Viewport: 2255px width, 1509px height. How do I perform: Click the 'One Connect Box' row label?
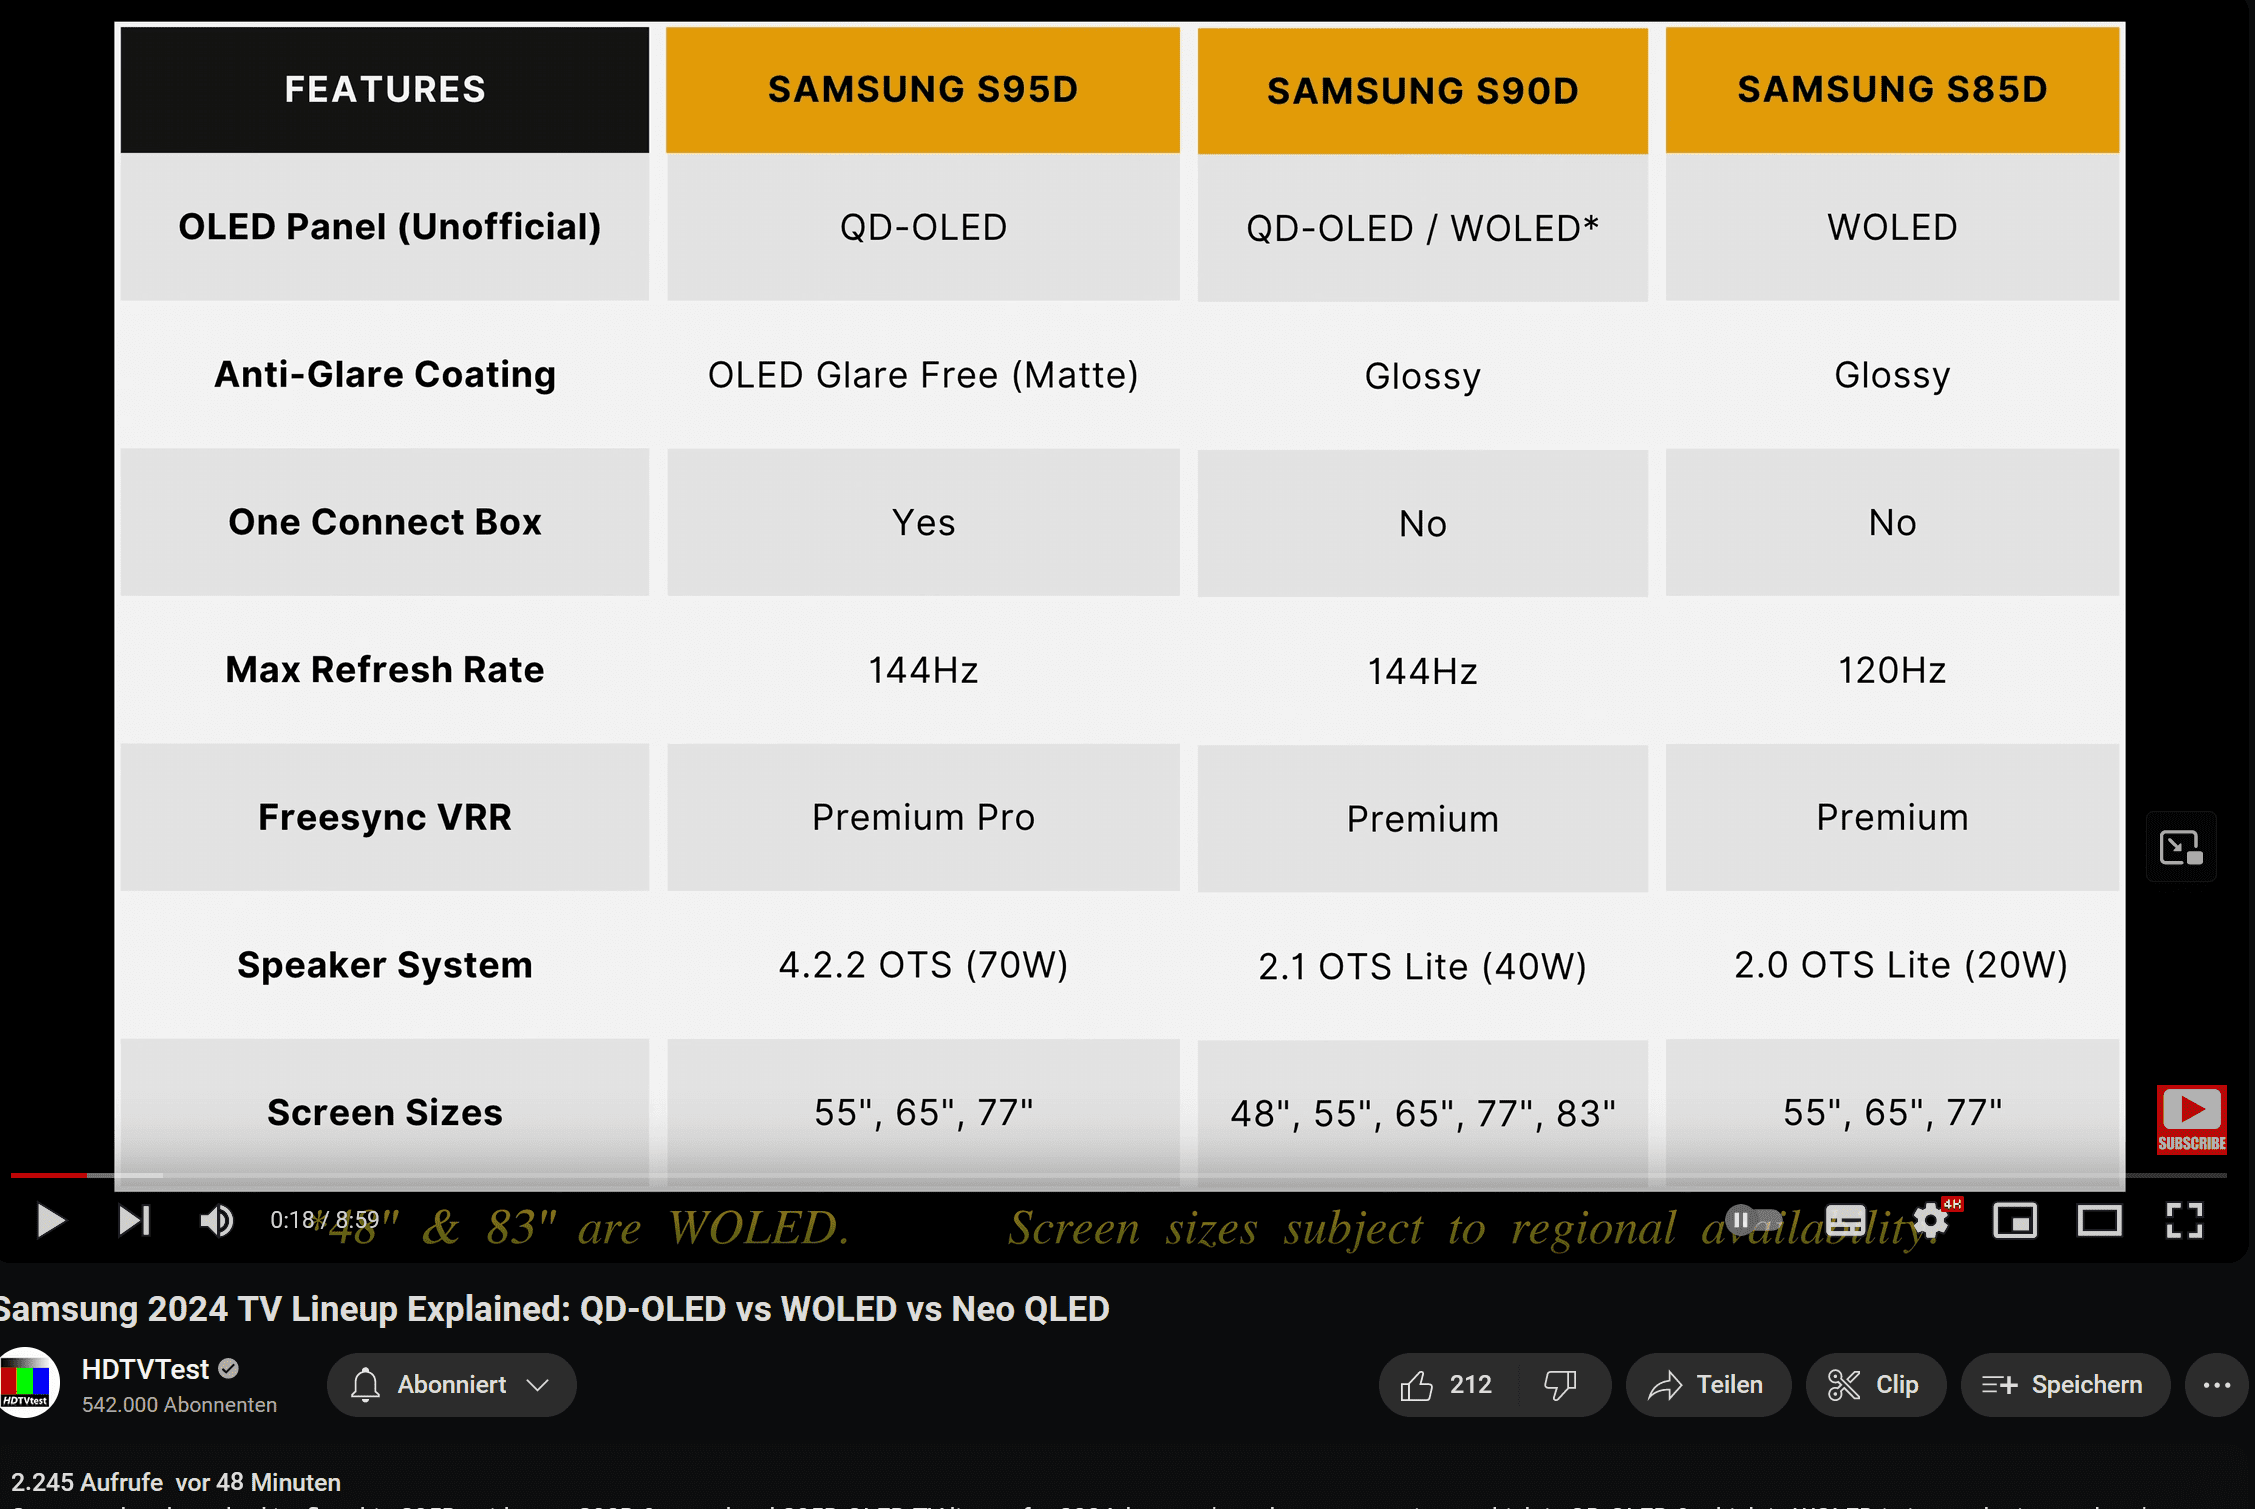click(385, 522)
